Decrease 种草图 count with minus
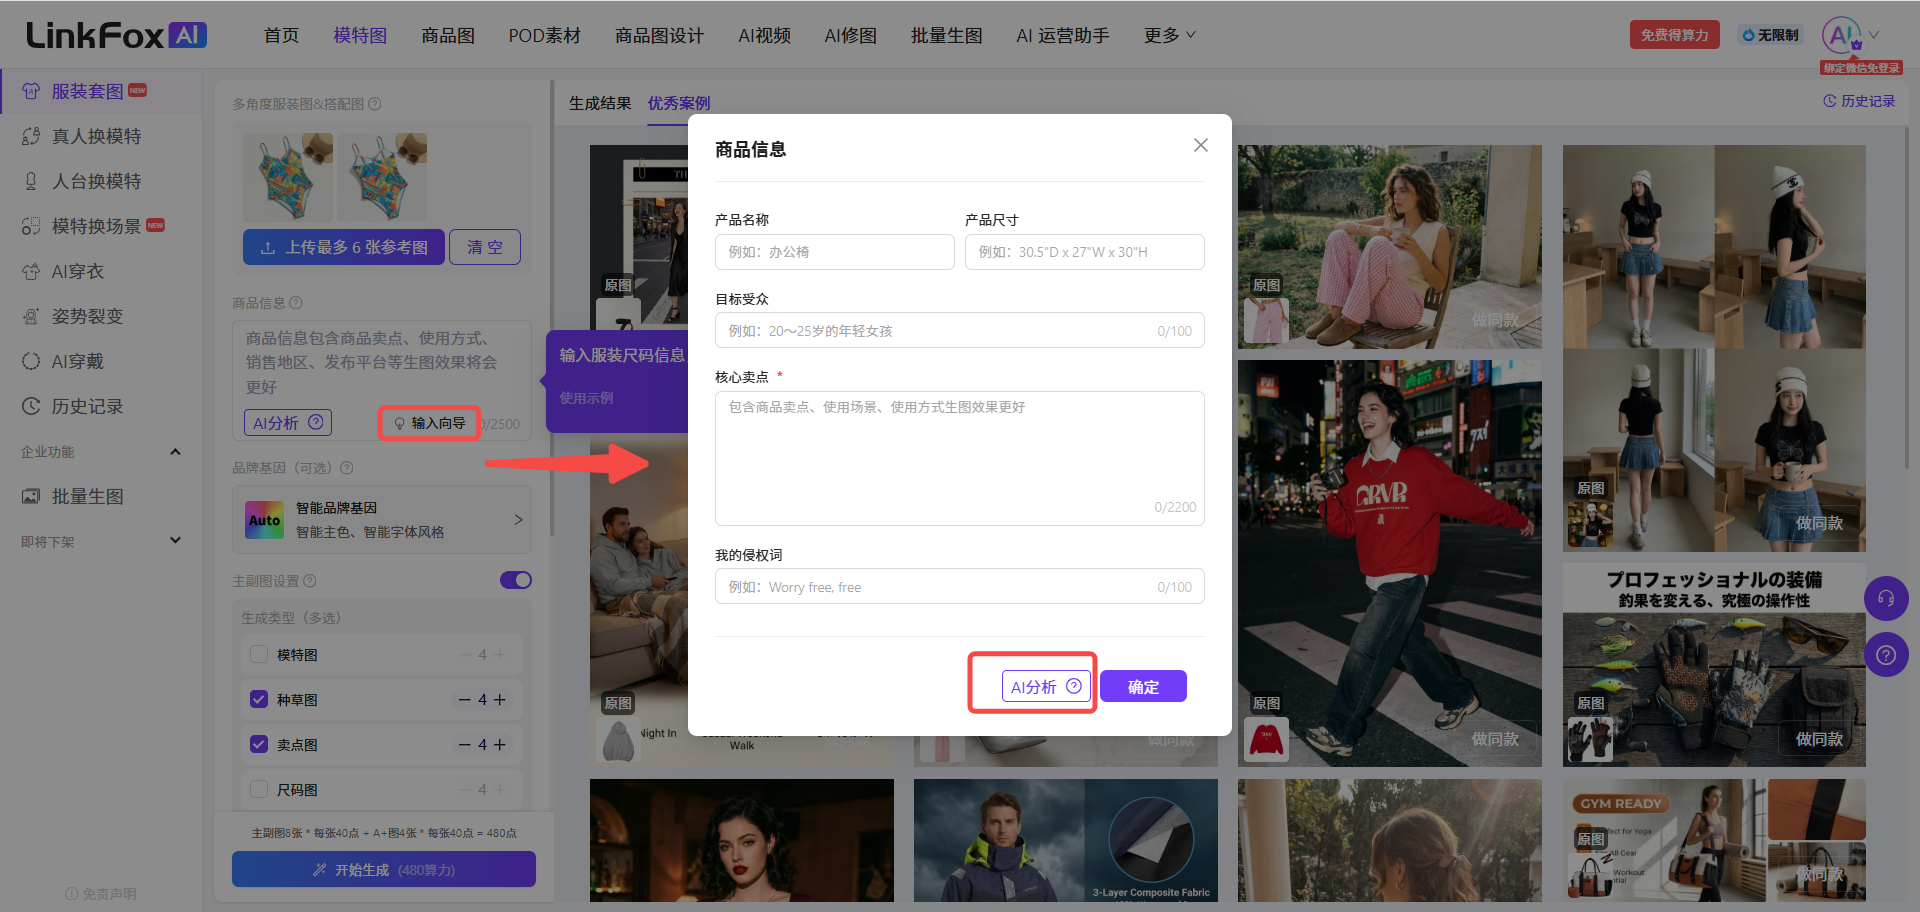1920x912 pixels. [464, 700]
